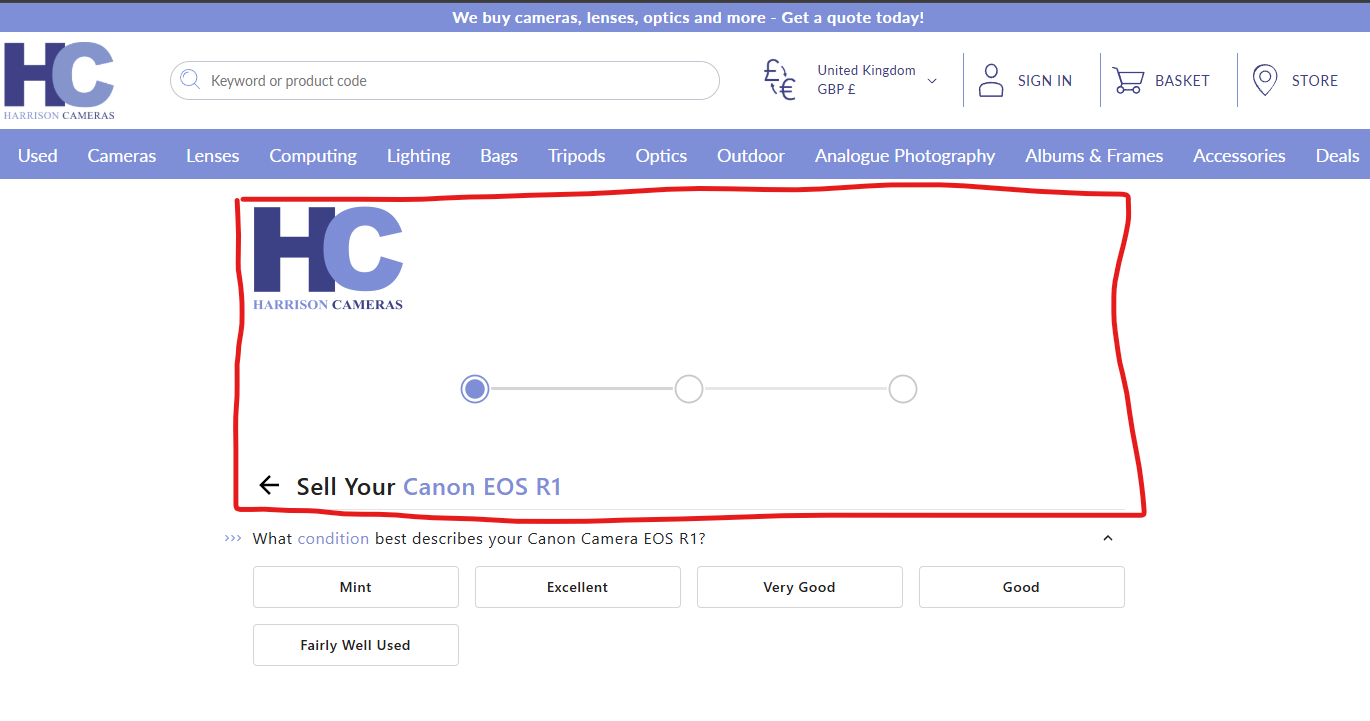Click the condition question text

(479, 538)
